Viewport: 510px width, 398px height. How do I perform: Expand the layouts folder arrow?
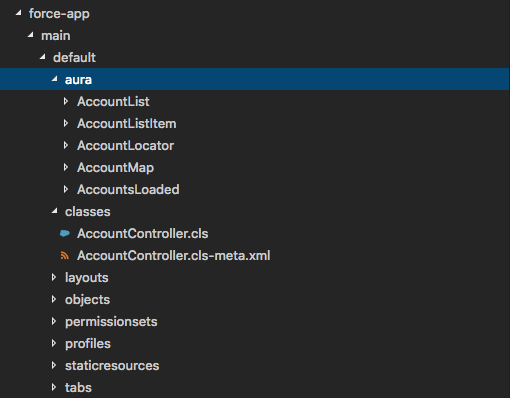[54, 277]
